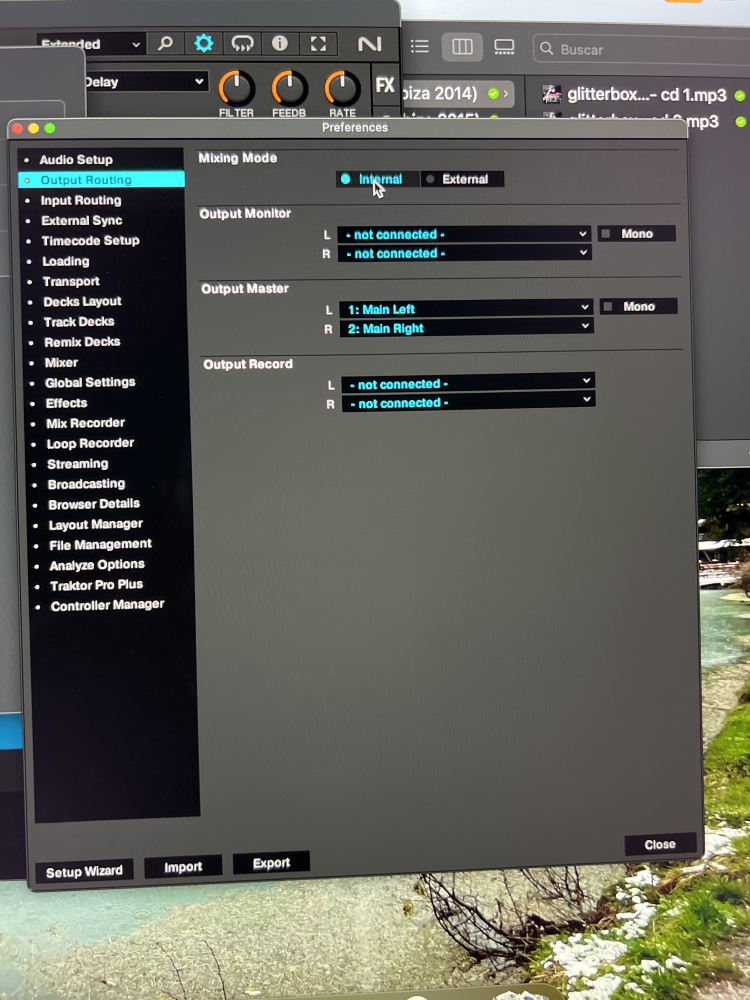This screenshot has width=750, height=1000.
Task: Open Streaming preferences section
Action: (x=77, y=464)
